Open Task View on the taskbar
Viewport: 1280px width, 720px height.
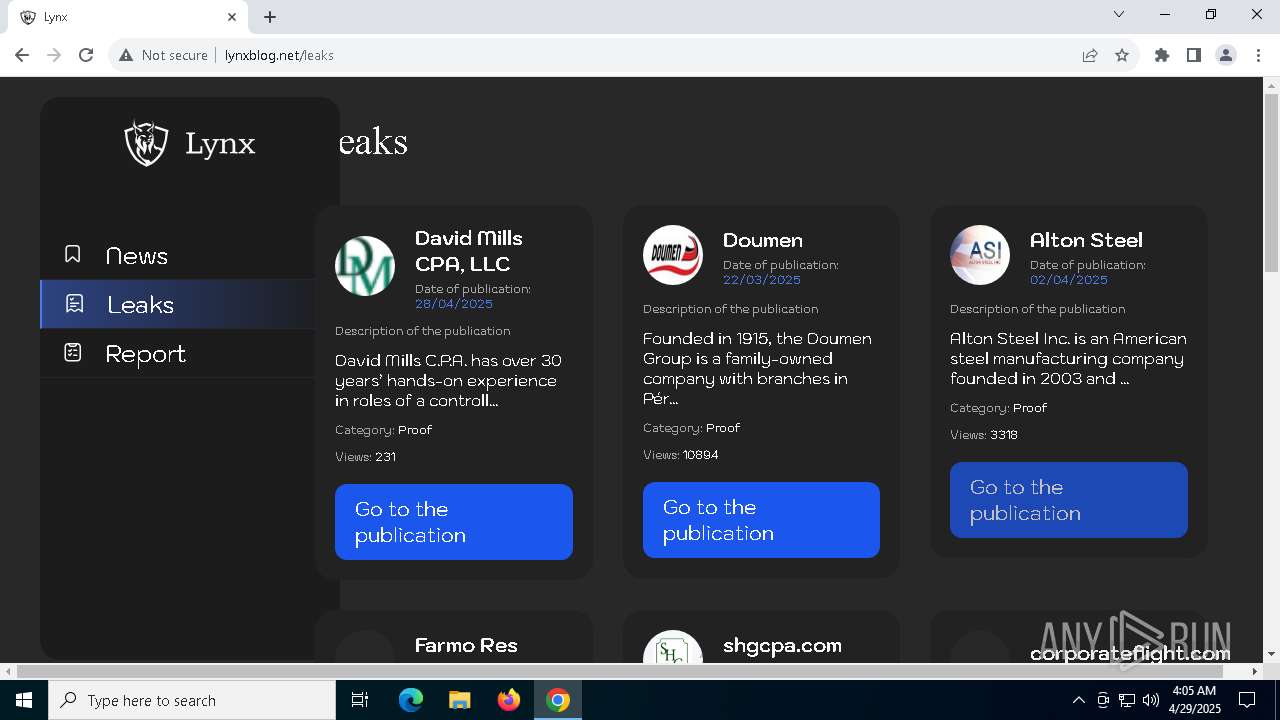360,700
